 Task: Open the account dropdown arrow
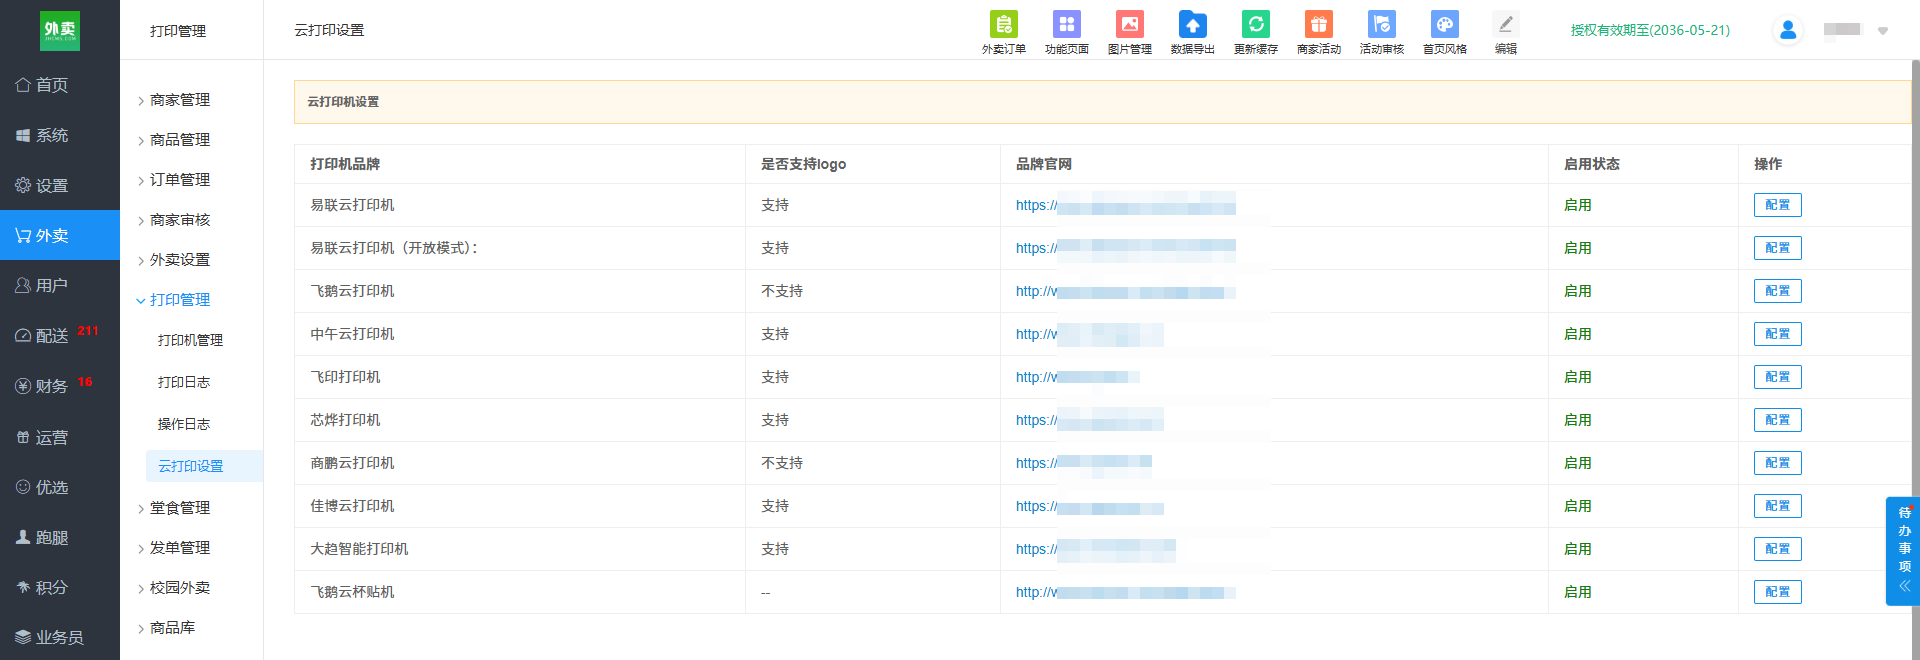tap(1882, 31)
